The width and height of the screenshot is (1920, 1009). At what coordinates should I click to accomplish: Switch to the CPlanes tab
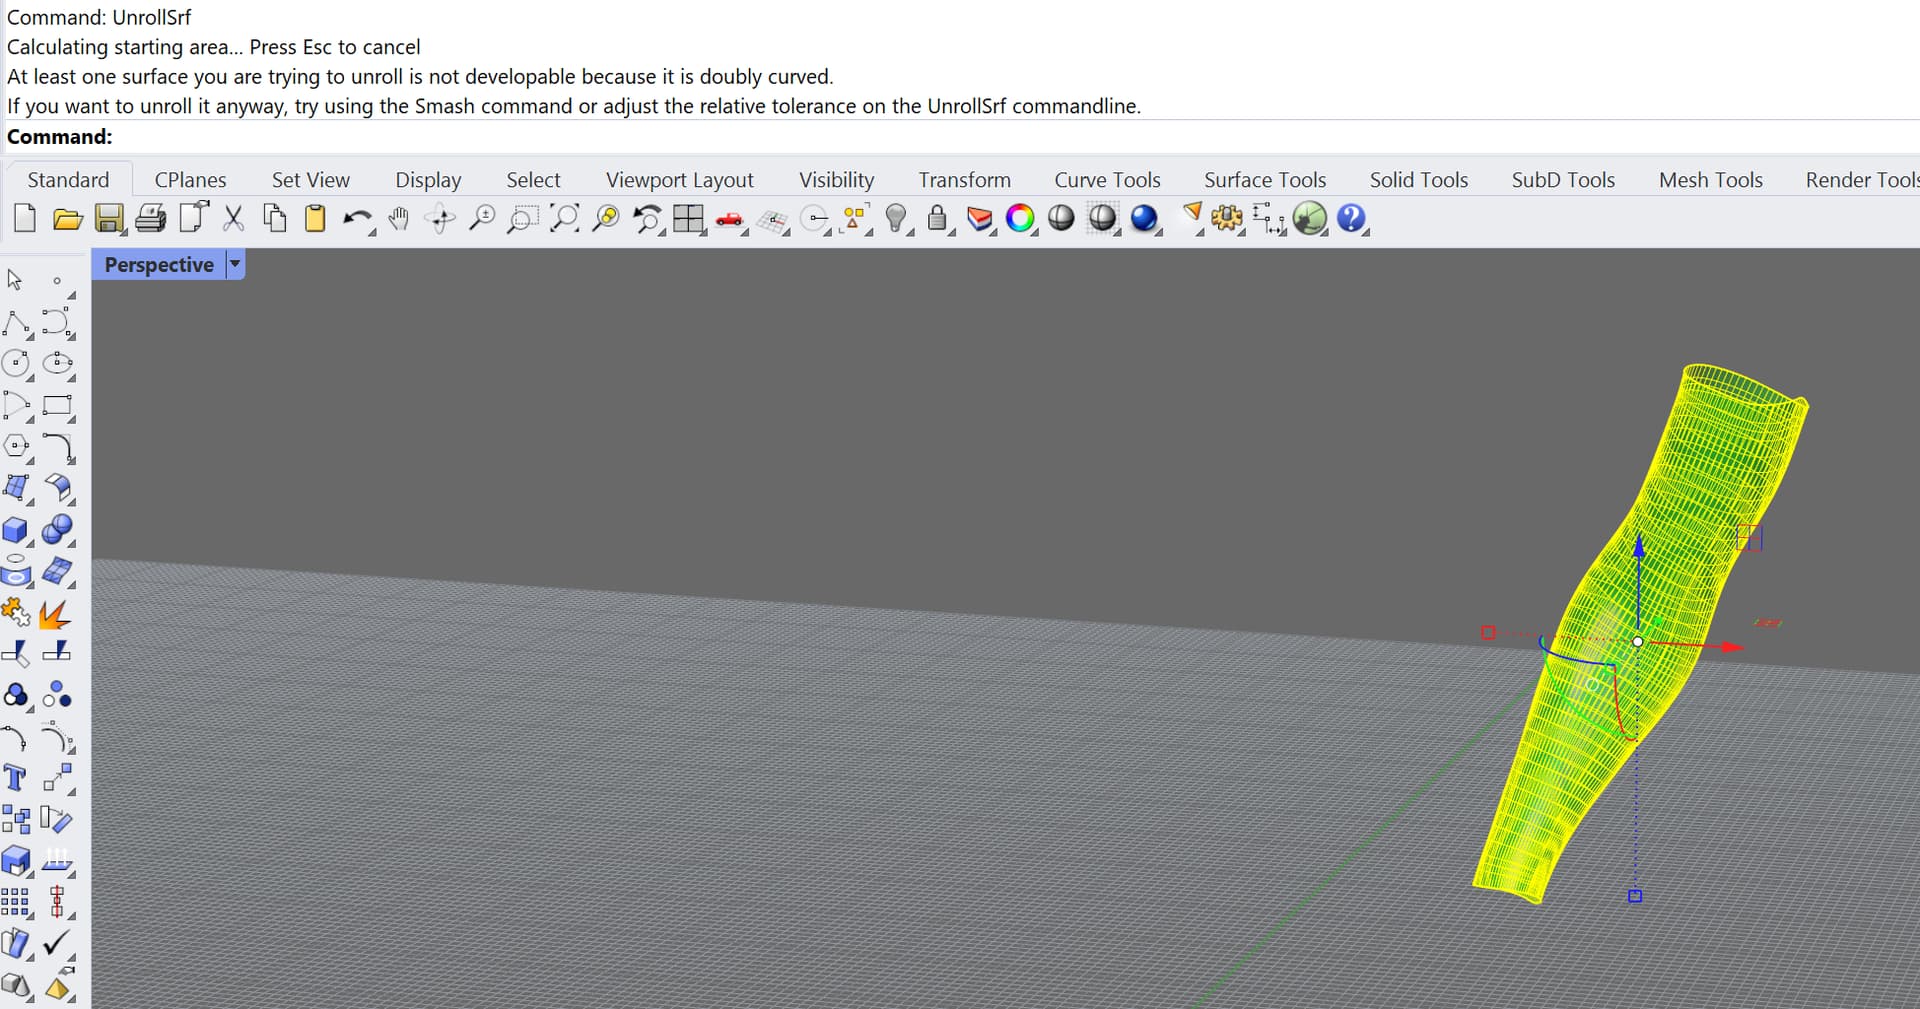click(x=190, y=180)
